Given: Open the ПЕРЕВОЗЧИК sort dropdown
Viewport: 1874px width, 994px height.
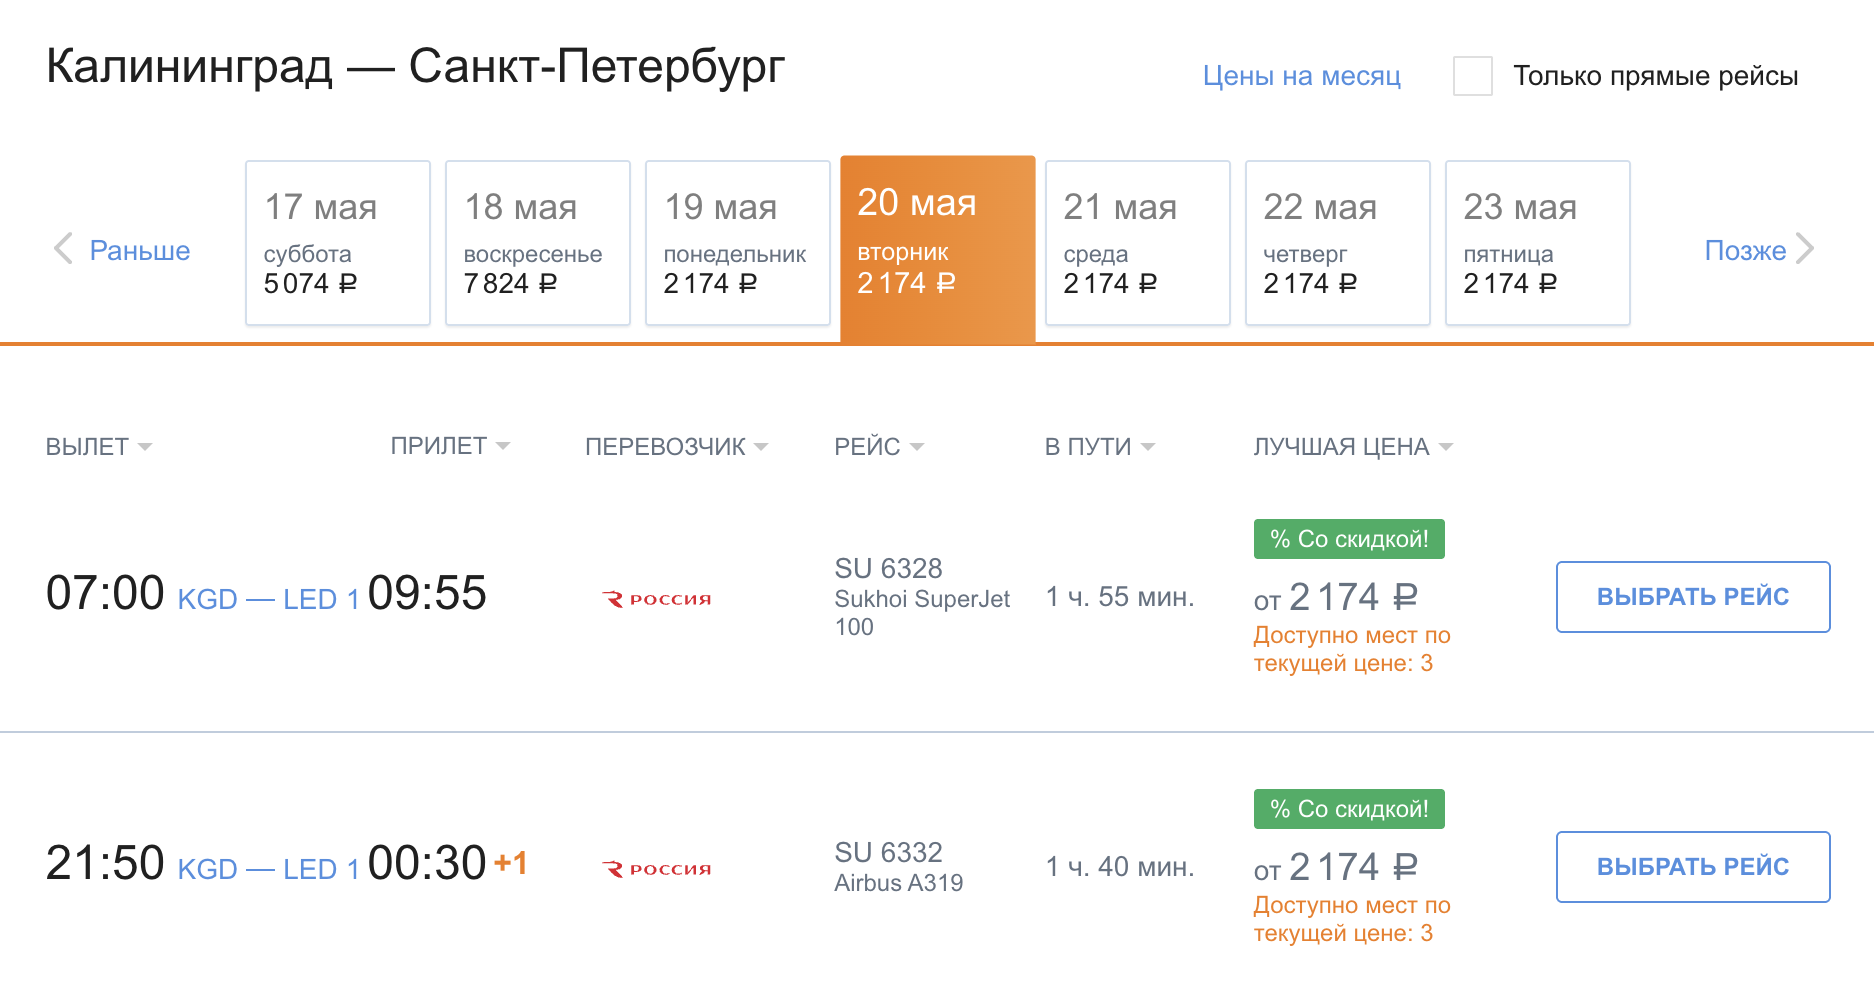Looking at the screenshot, I should click(x=676, y=447).
